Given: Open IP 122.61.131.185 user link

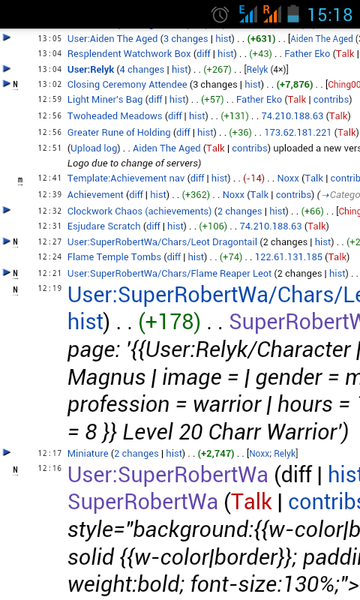Looking at the screenshot, I should (x=289, y=257).
